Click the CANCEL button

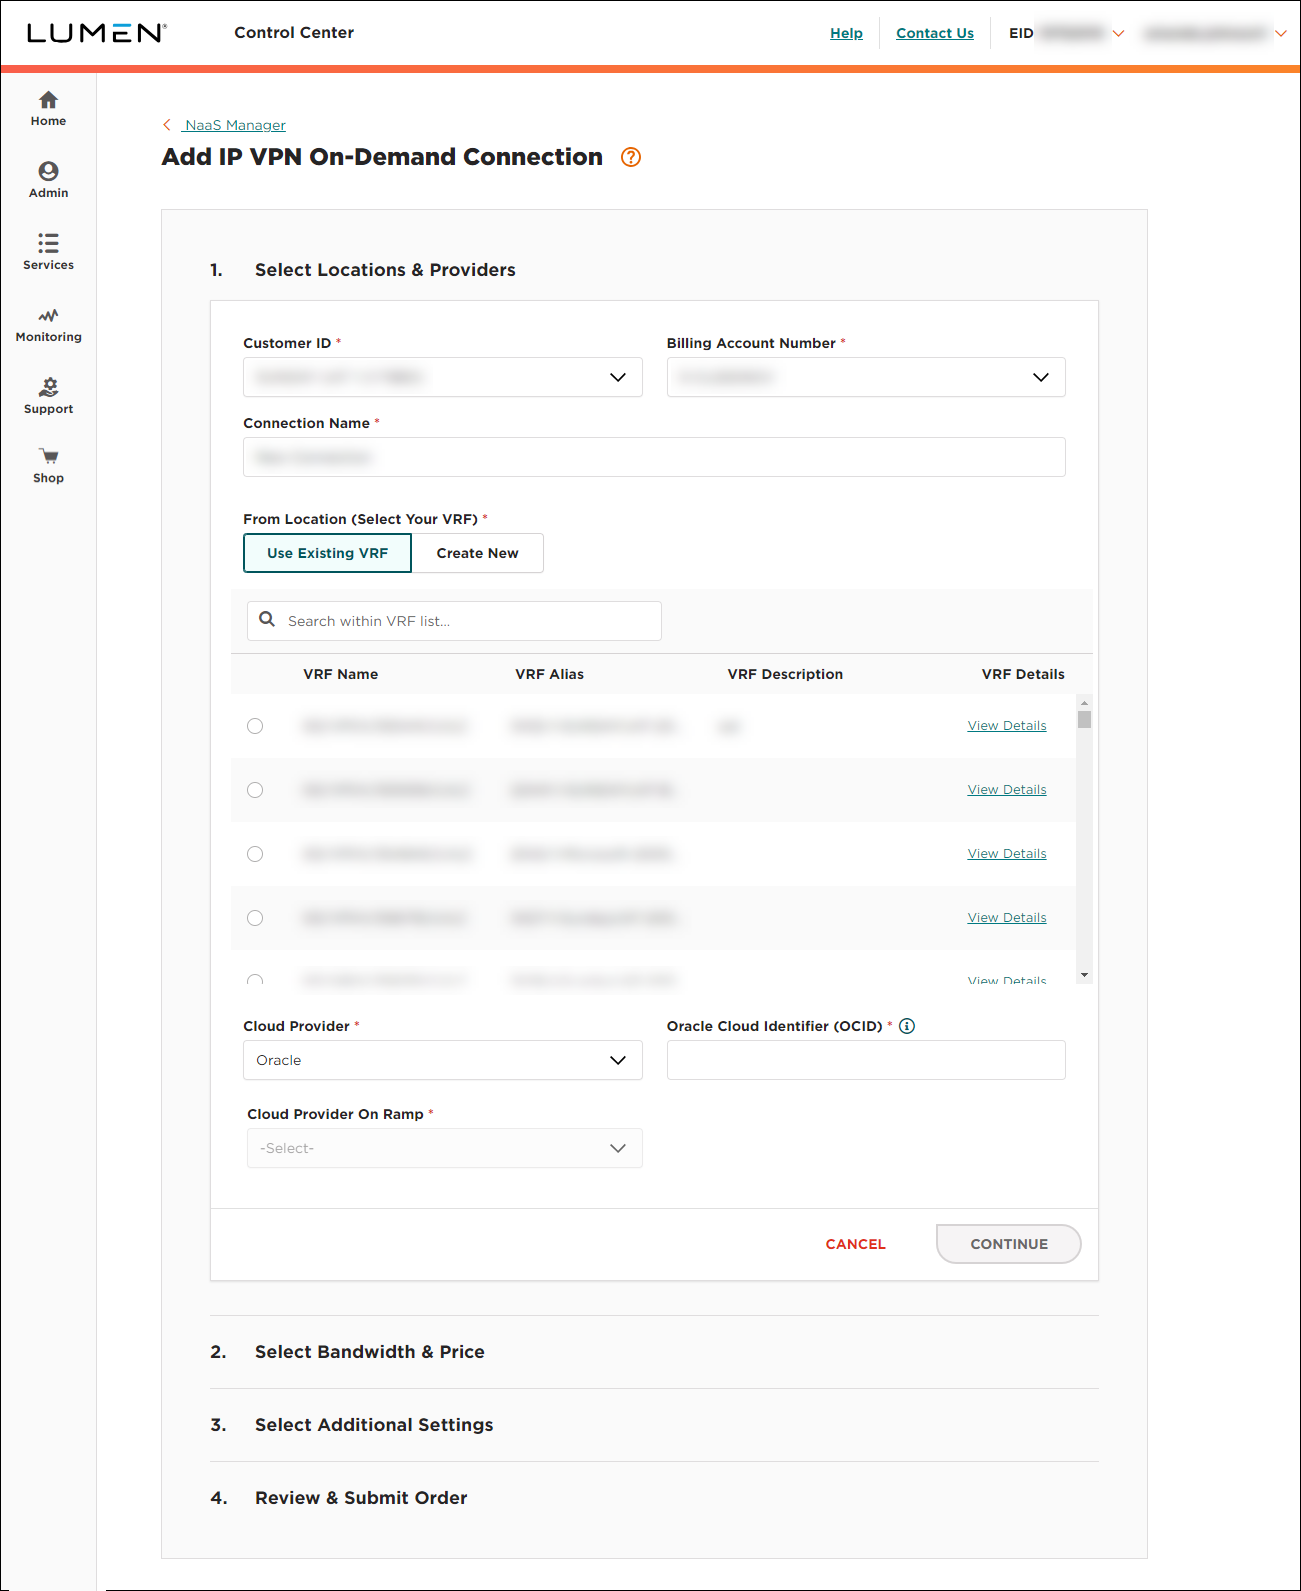tap(855, 1244)
